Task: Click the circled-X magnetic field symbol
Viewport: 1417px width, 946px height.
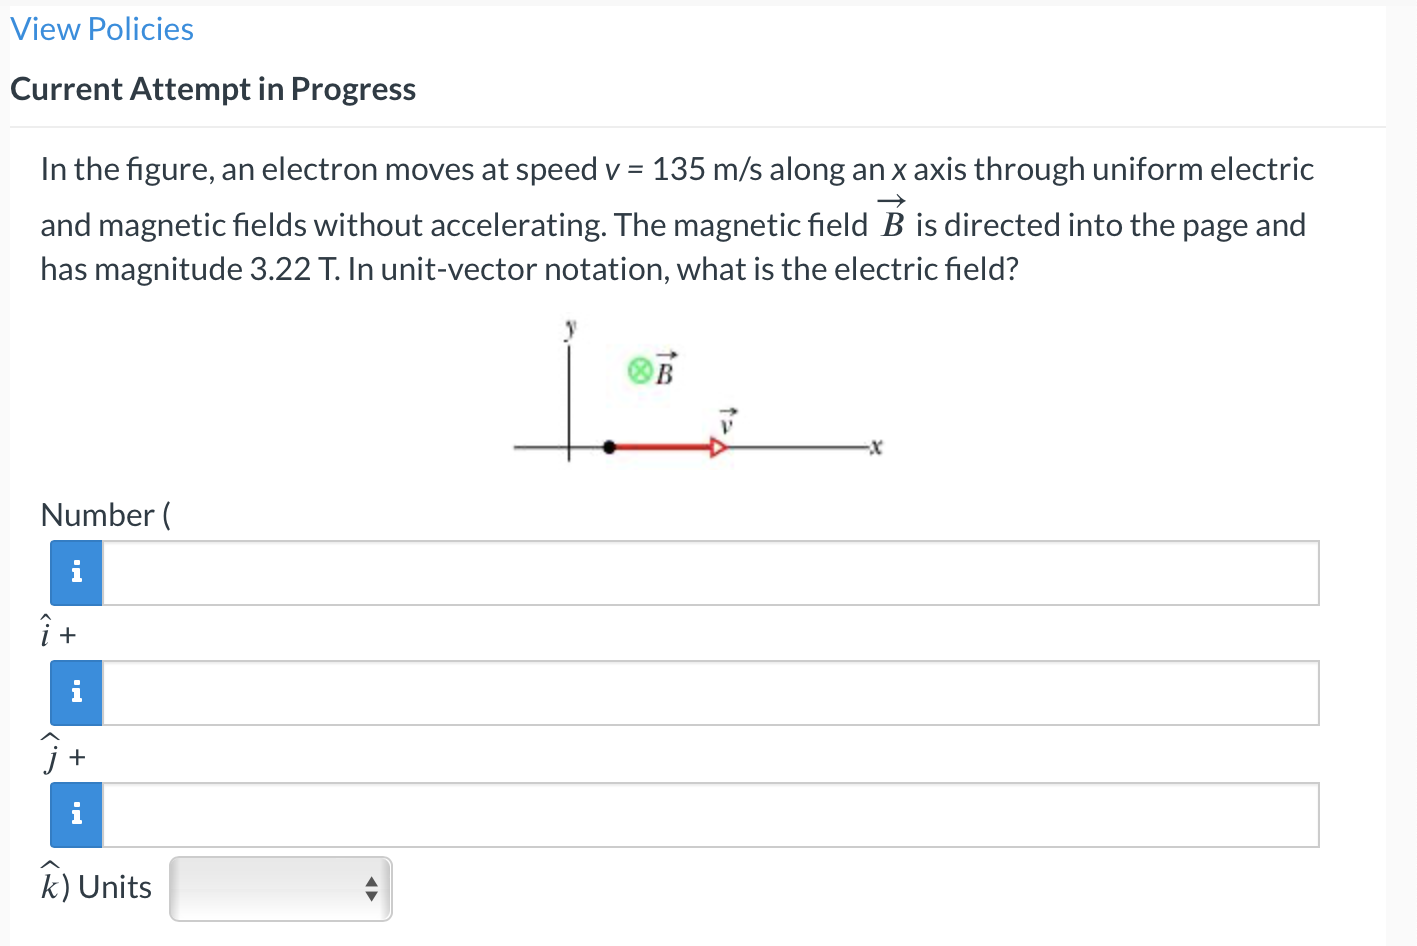Action: (637, 369)
